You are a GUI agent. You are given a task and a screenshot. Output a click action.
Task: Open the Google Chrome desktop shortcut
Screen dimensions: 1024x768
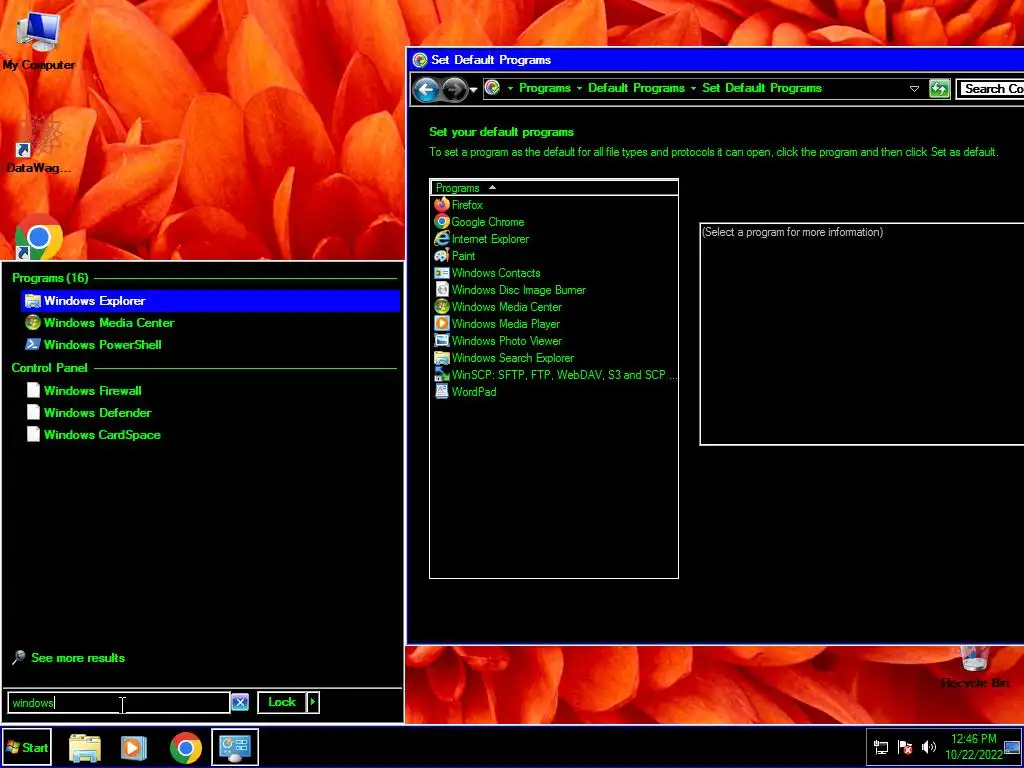38,238
